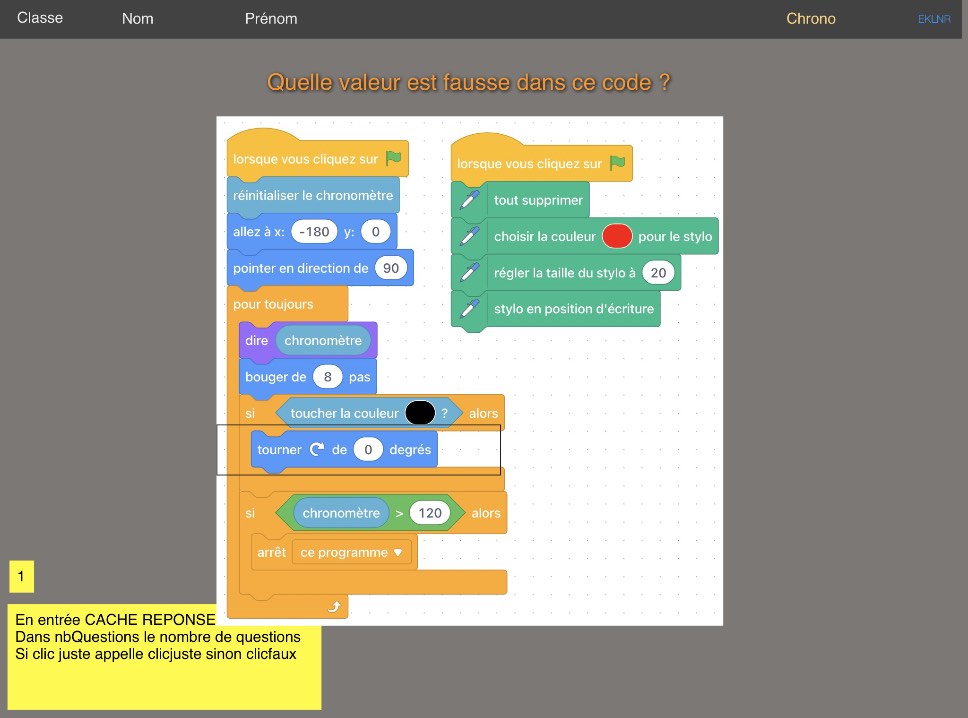Open the 'ce programme' dropdown arrow
Viewport: 968px width, 718px height.
[398, 553]
